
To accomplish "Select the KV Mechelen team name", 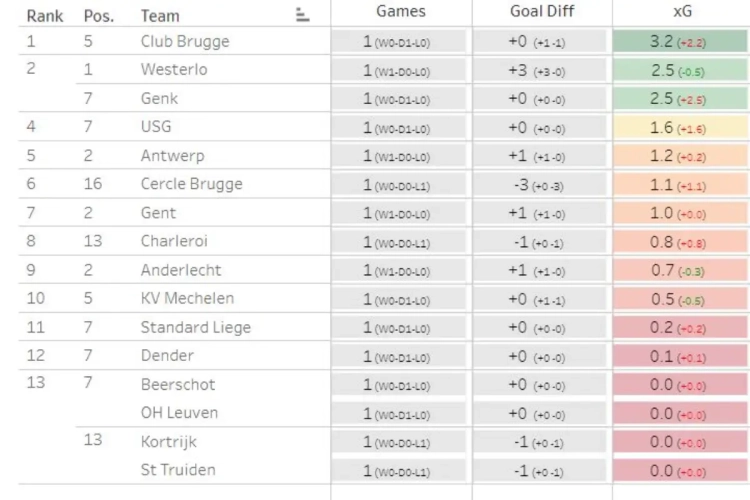I will pyautogui.click(x=188, y=299).
